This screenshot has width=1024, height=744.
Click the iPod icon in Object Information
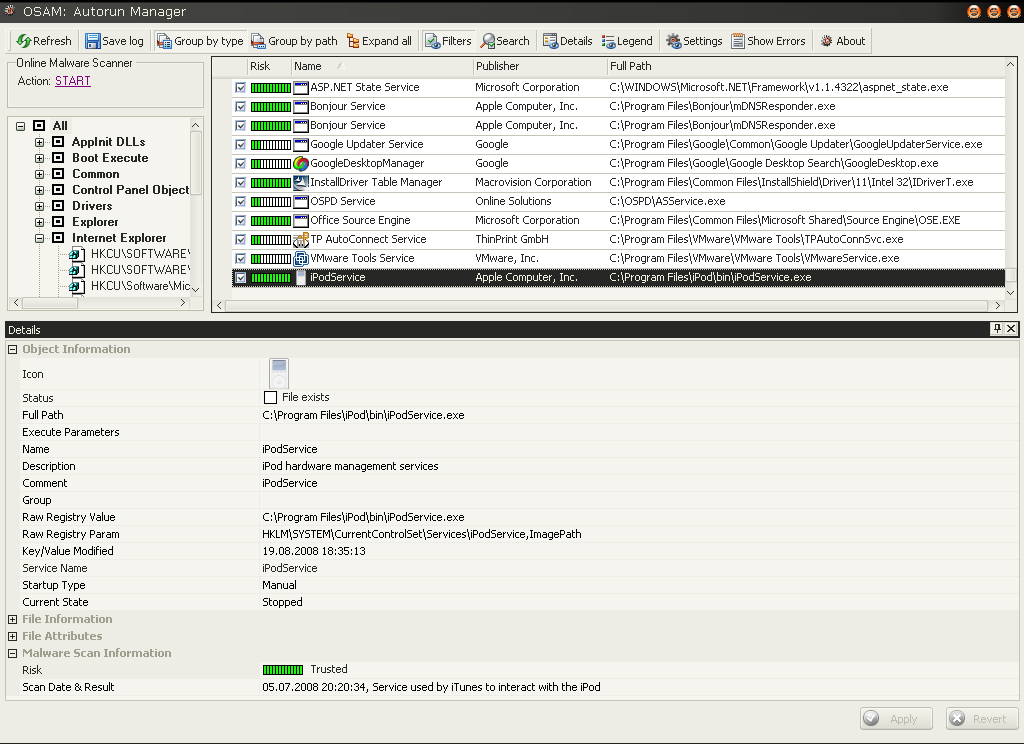click(279, 374)
